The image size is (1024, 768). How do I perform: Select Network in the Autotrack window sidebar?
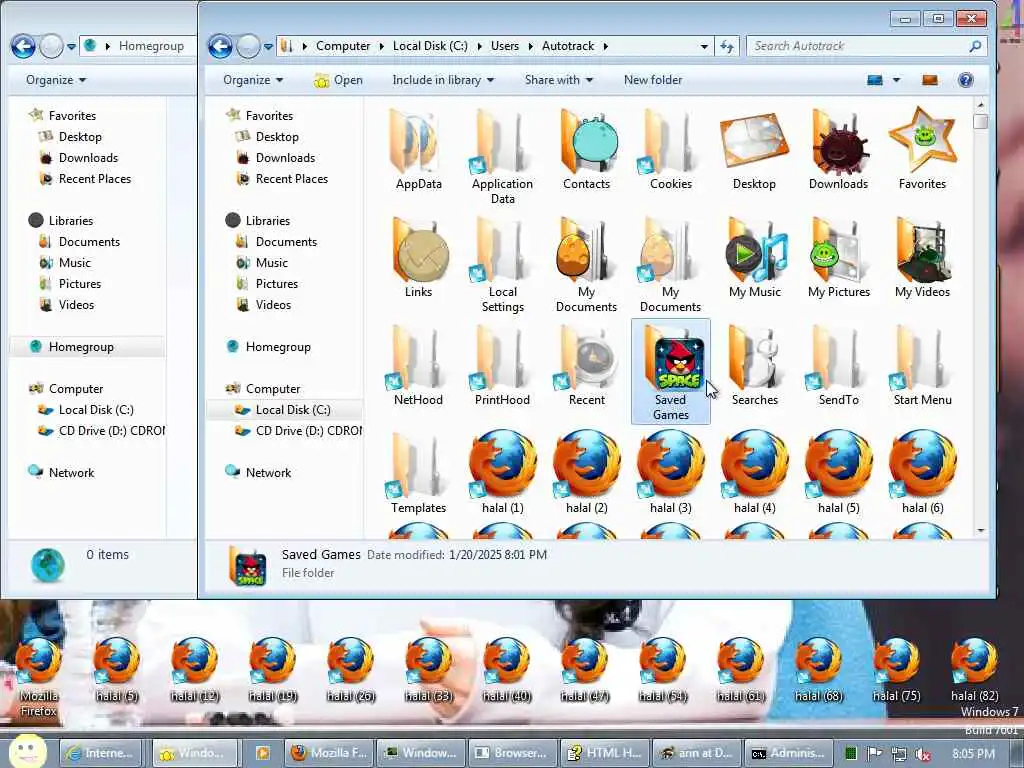tap(259, 472)
